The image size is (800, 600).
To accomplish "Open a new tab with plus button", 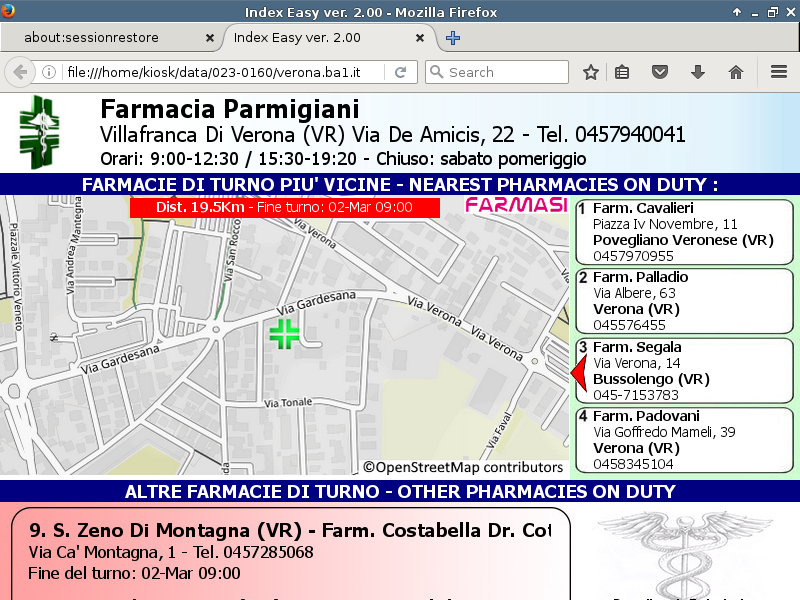I will pyautogui.click(x=453, y=38).
